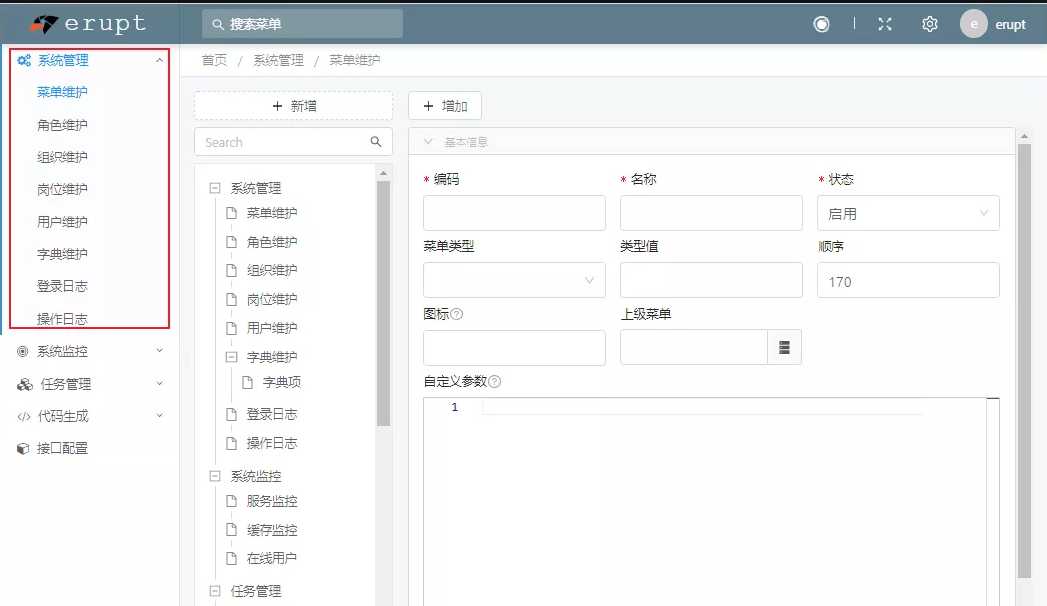
Task: Open 登录日志 in sidebar
Action: [62, 286]
